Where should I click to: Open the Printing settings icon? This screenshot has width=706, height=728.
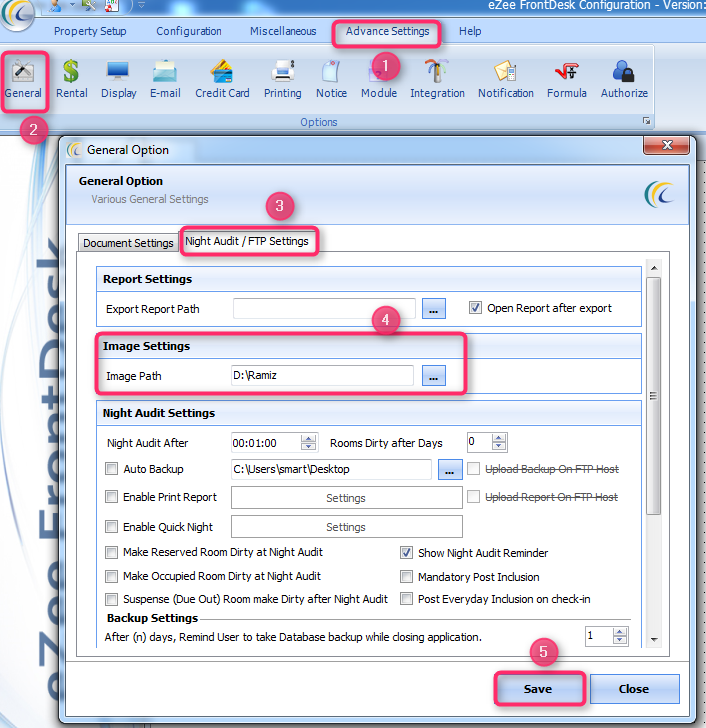point(283,71)
